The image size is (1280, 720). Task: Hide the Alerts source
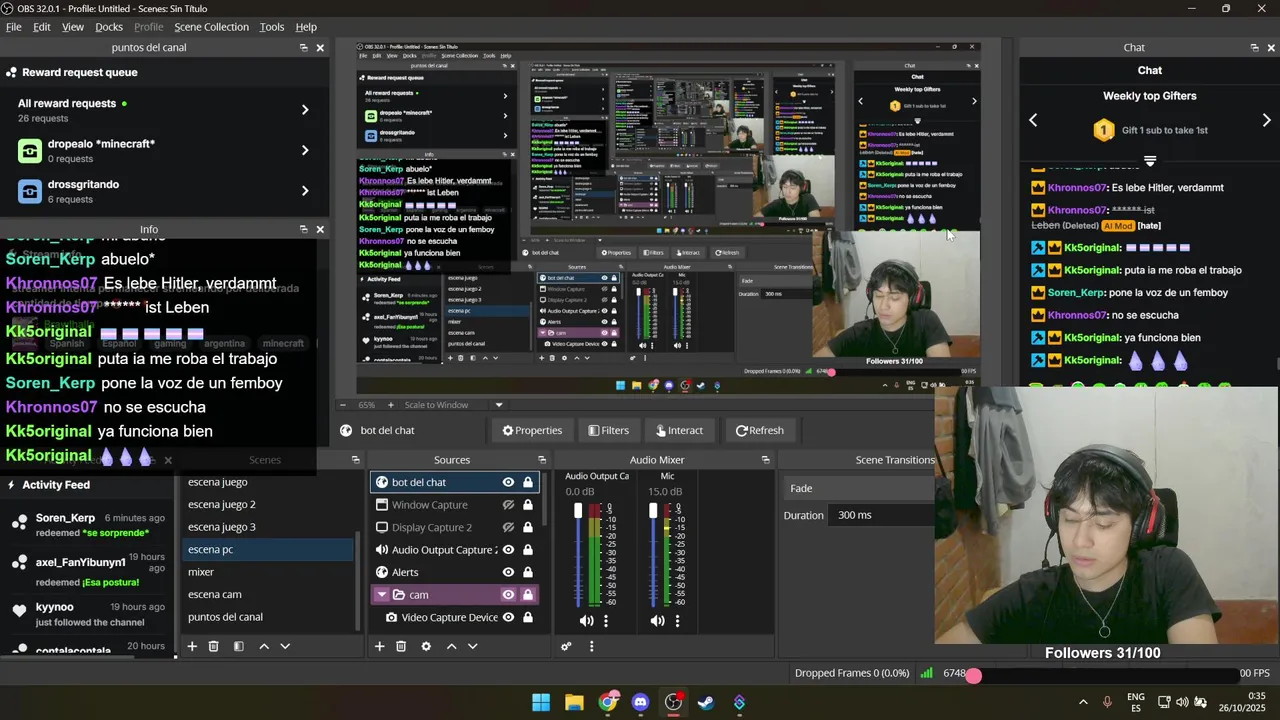[508, 572]
